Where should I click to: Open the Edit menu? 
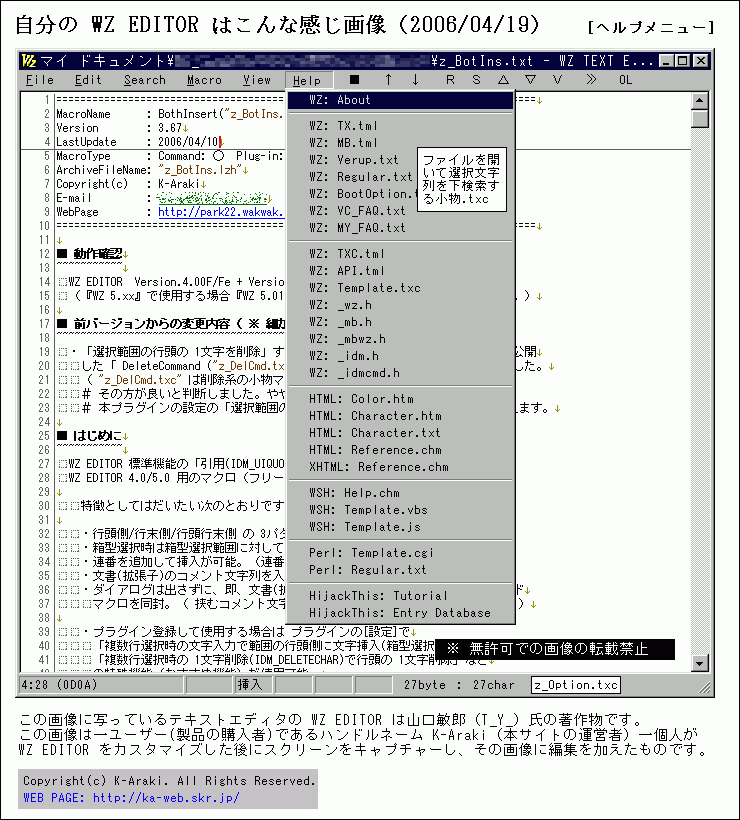point(88,80)
